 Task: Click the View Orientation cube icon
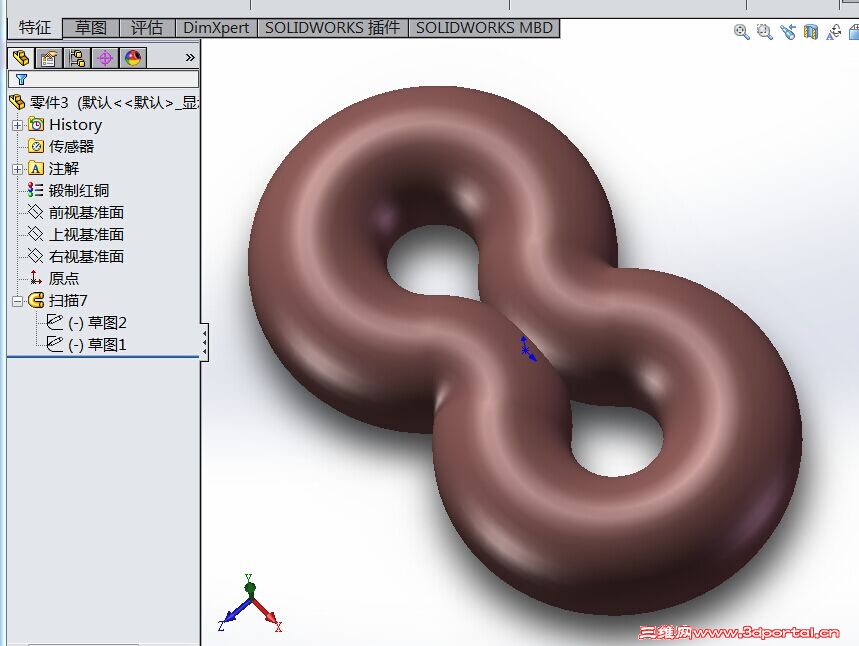(x=854, y=32)
